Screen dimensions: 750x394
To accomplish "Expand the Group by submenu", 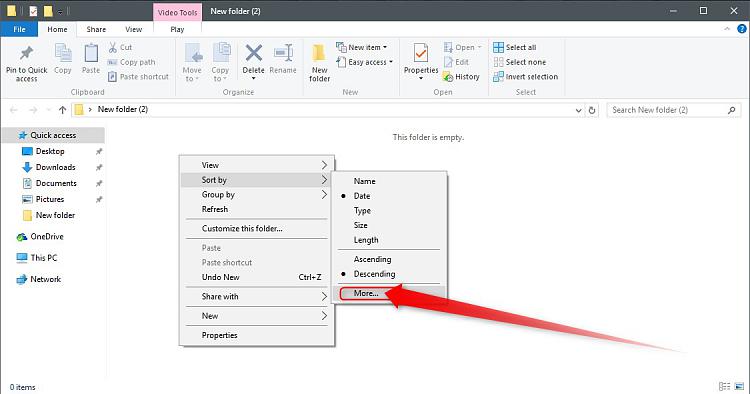I will tap(257, 195).
